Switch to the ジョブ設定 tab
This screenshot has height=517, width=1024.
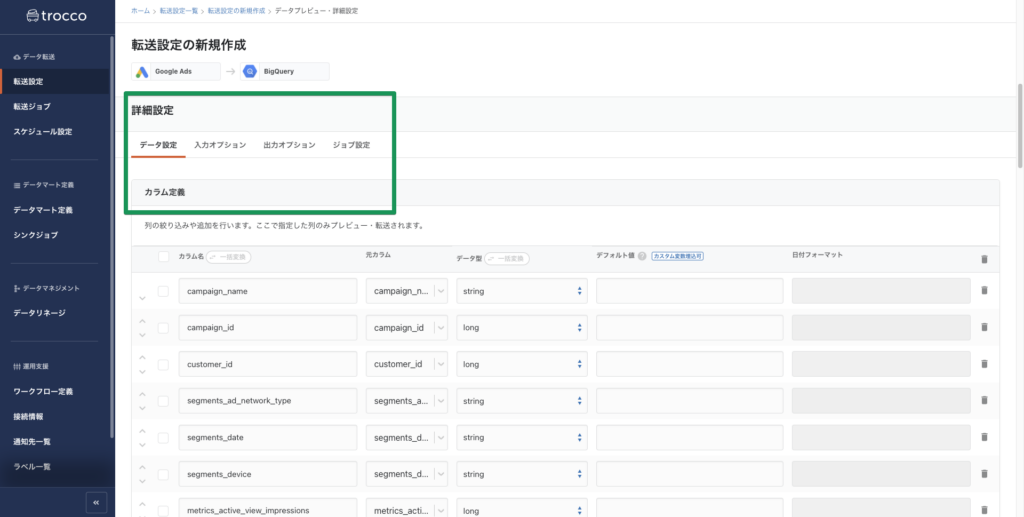pyautogui.click(x=351, y=145)
